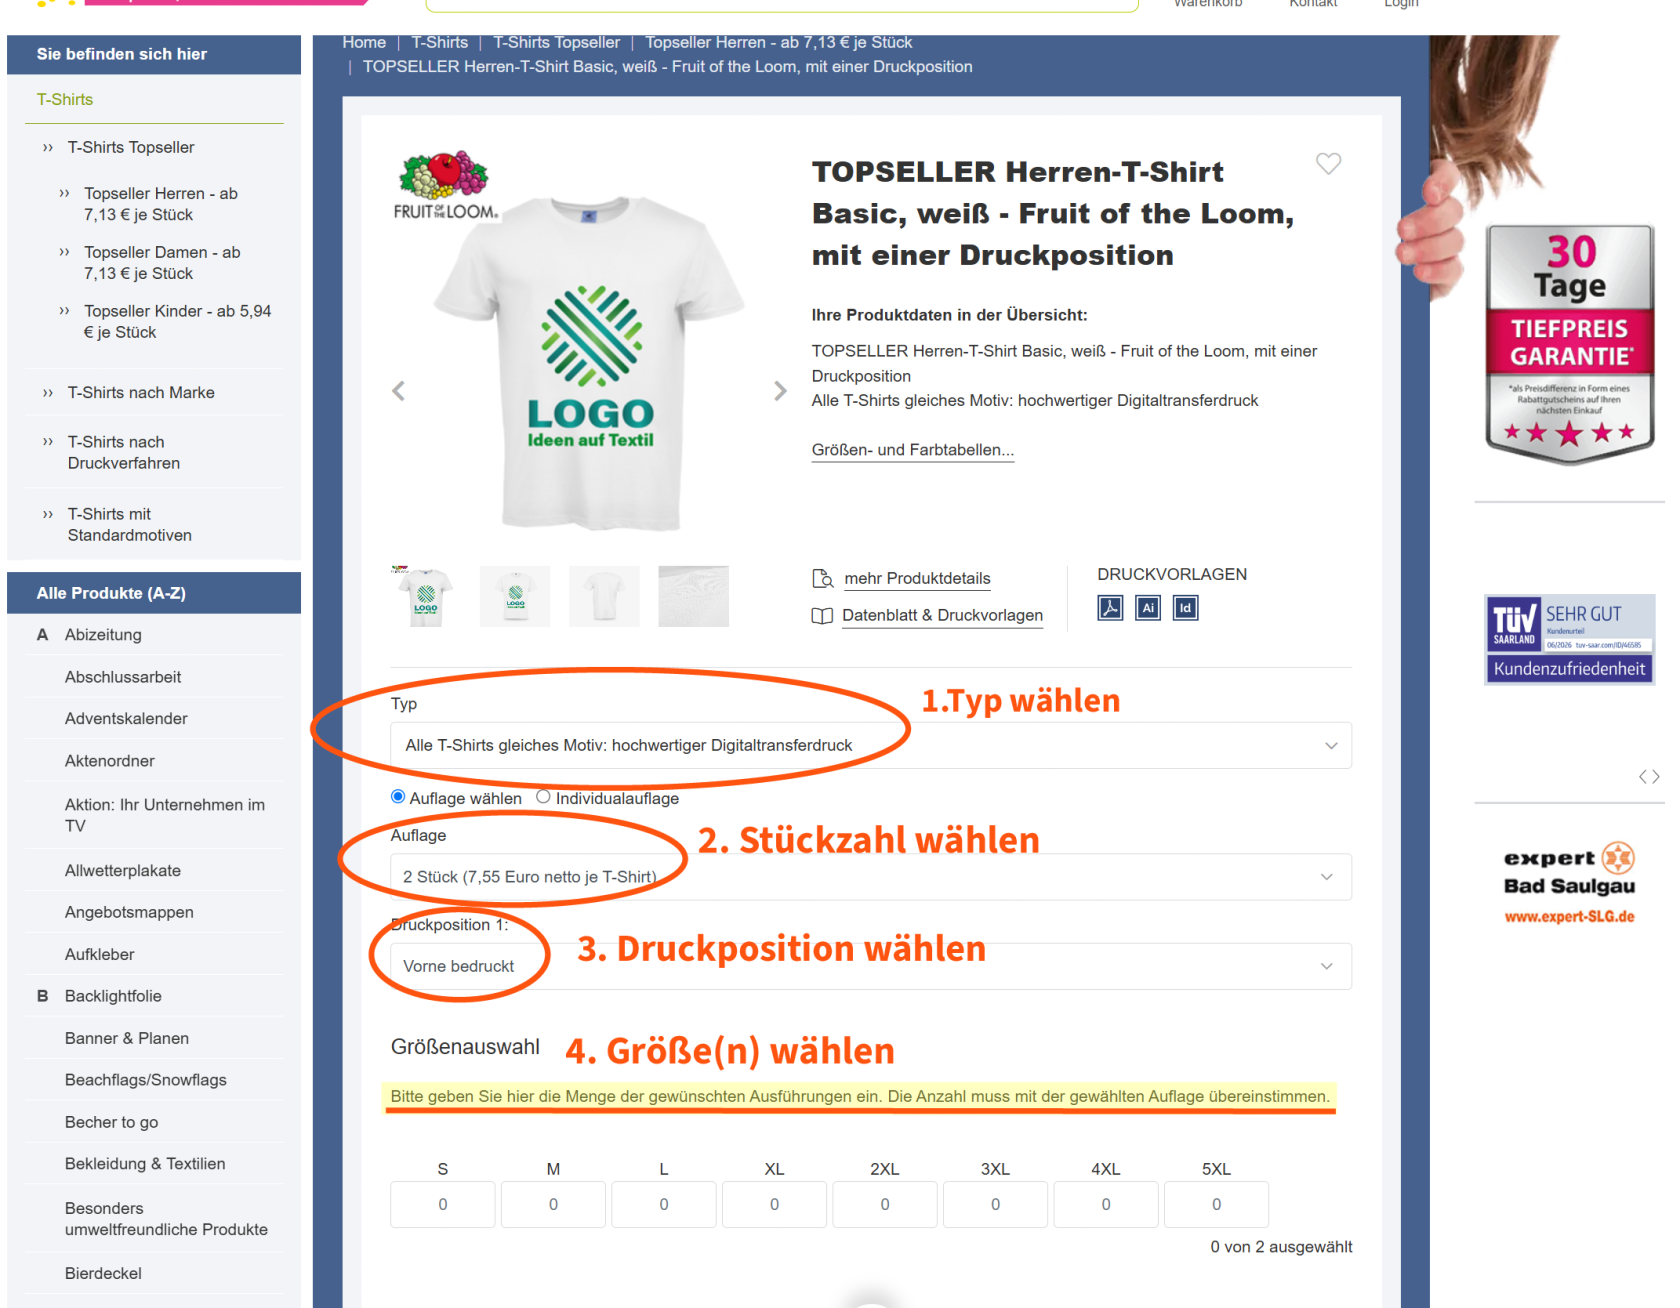
Task: Click the size XL quantity field
Action: (x=774, y=1205)
